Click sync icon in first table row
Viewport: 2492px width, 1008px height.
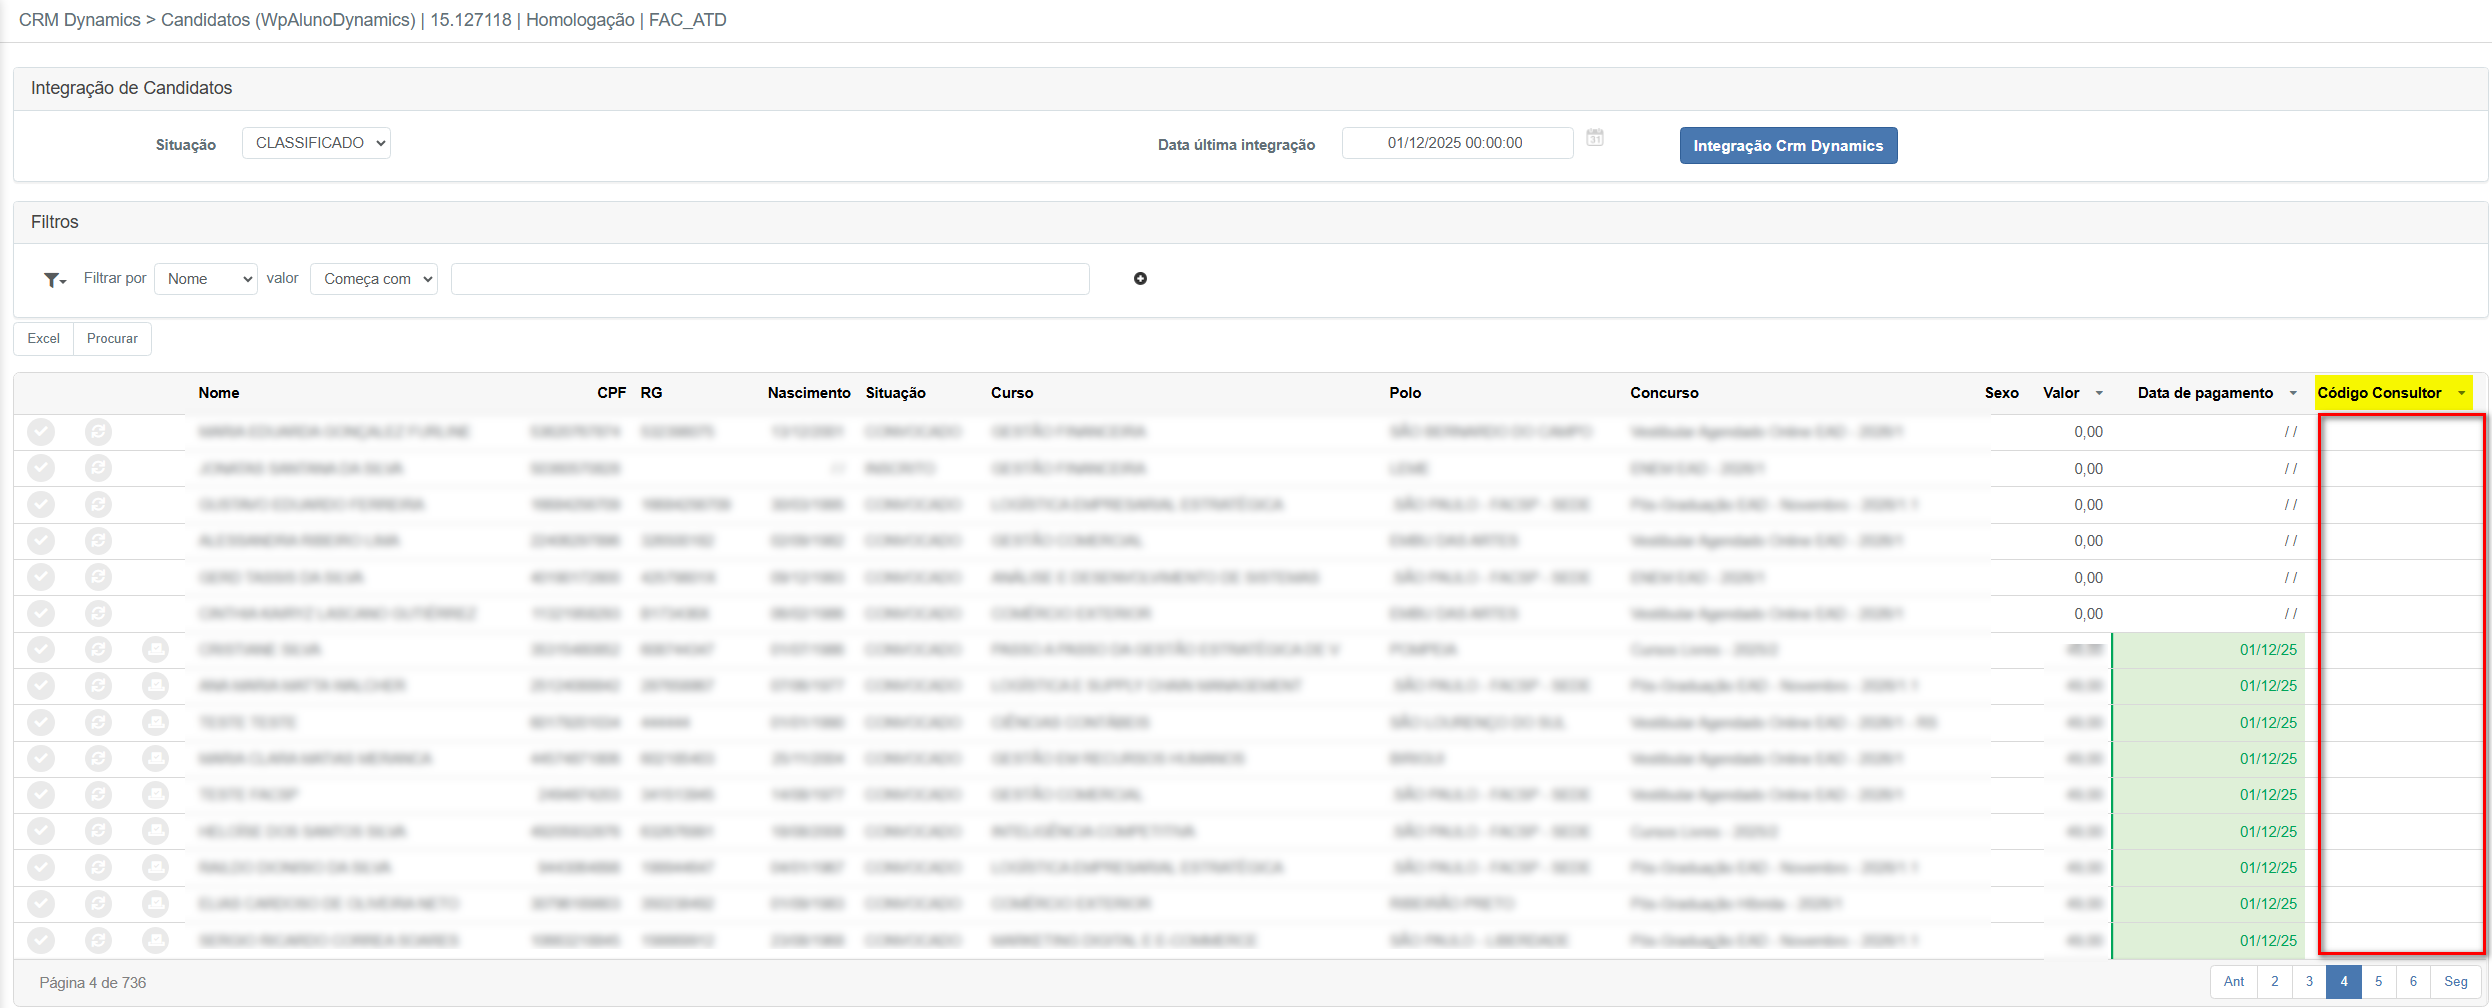click(98, 432)
